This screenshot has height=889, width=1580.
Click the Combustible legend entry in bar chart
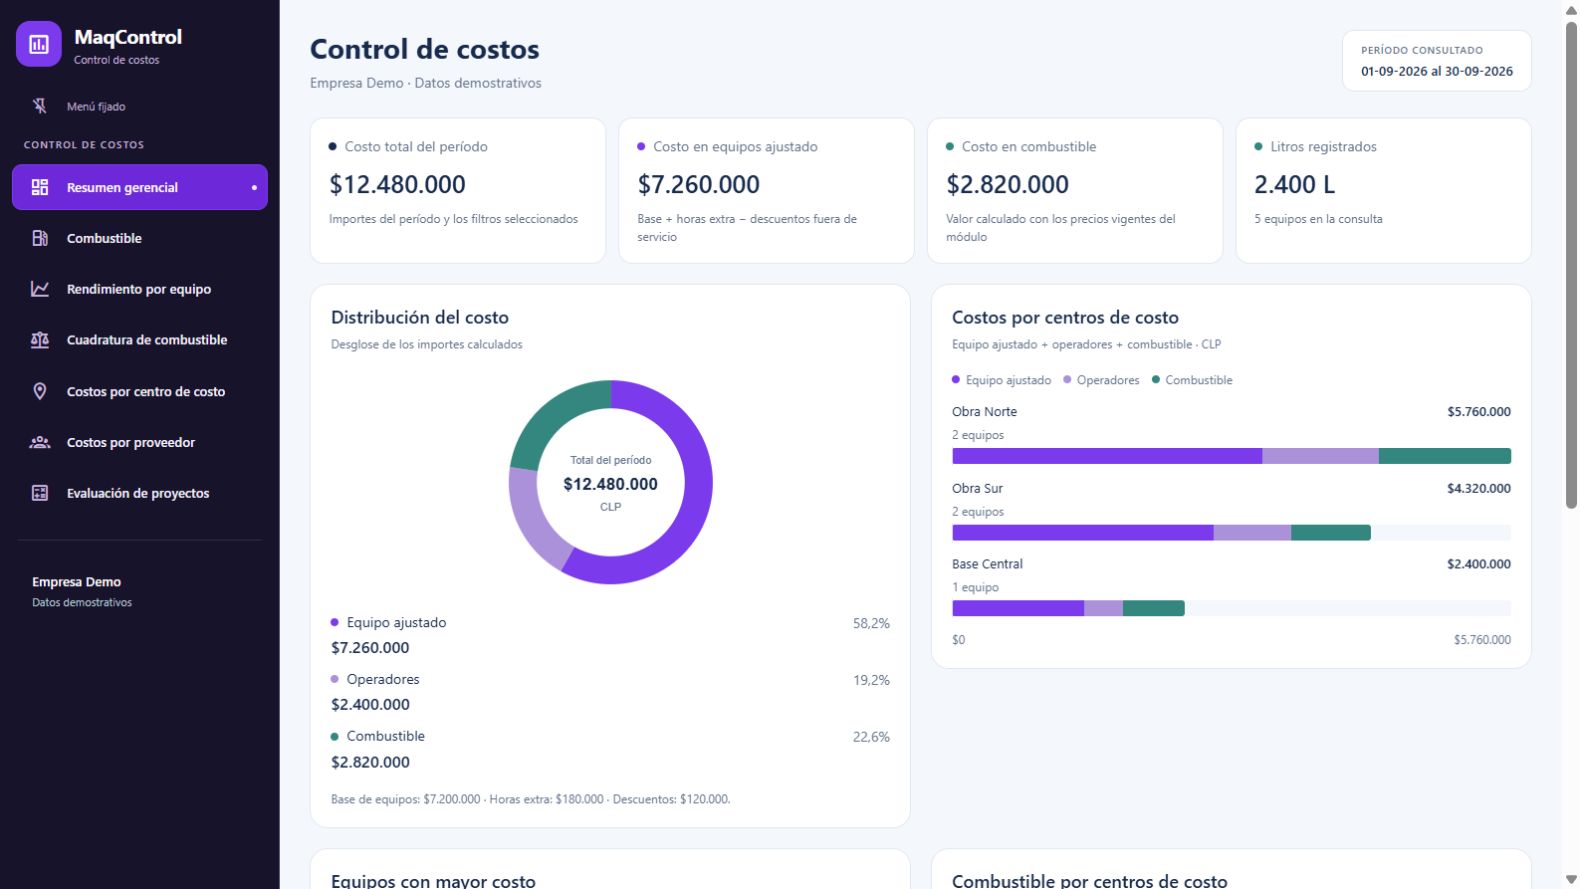point(1192,380)
